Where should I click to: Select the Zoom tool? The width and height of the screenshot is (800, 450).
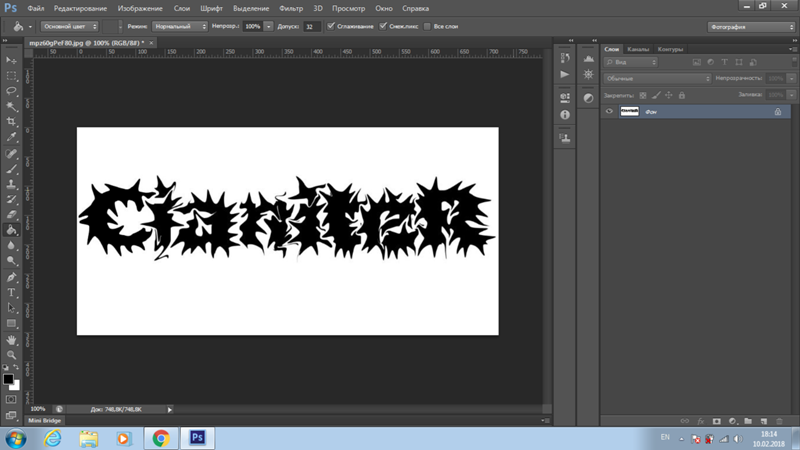[11, 355]
